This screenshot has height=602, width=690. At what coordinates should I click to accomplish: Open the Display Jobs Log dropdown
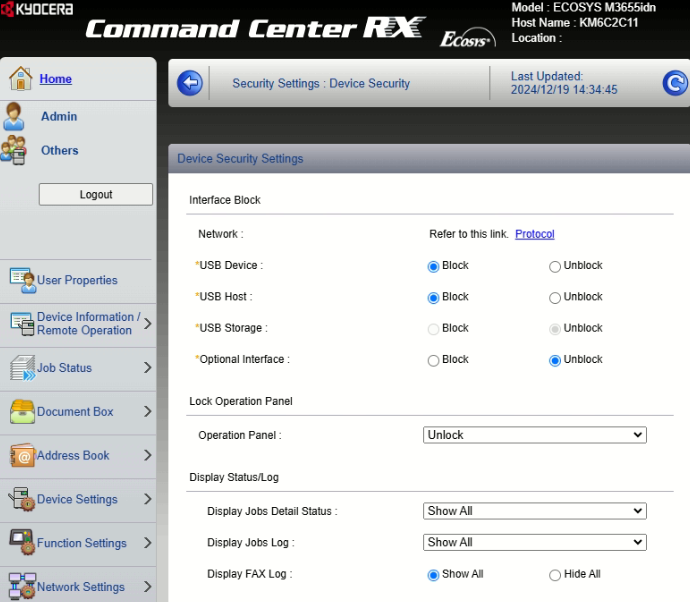[535, 542]
